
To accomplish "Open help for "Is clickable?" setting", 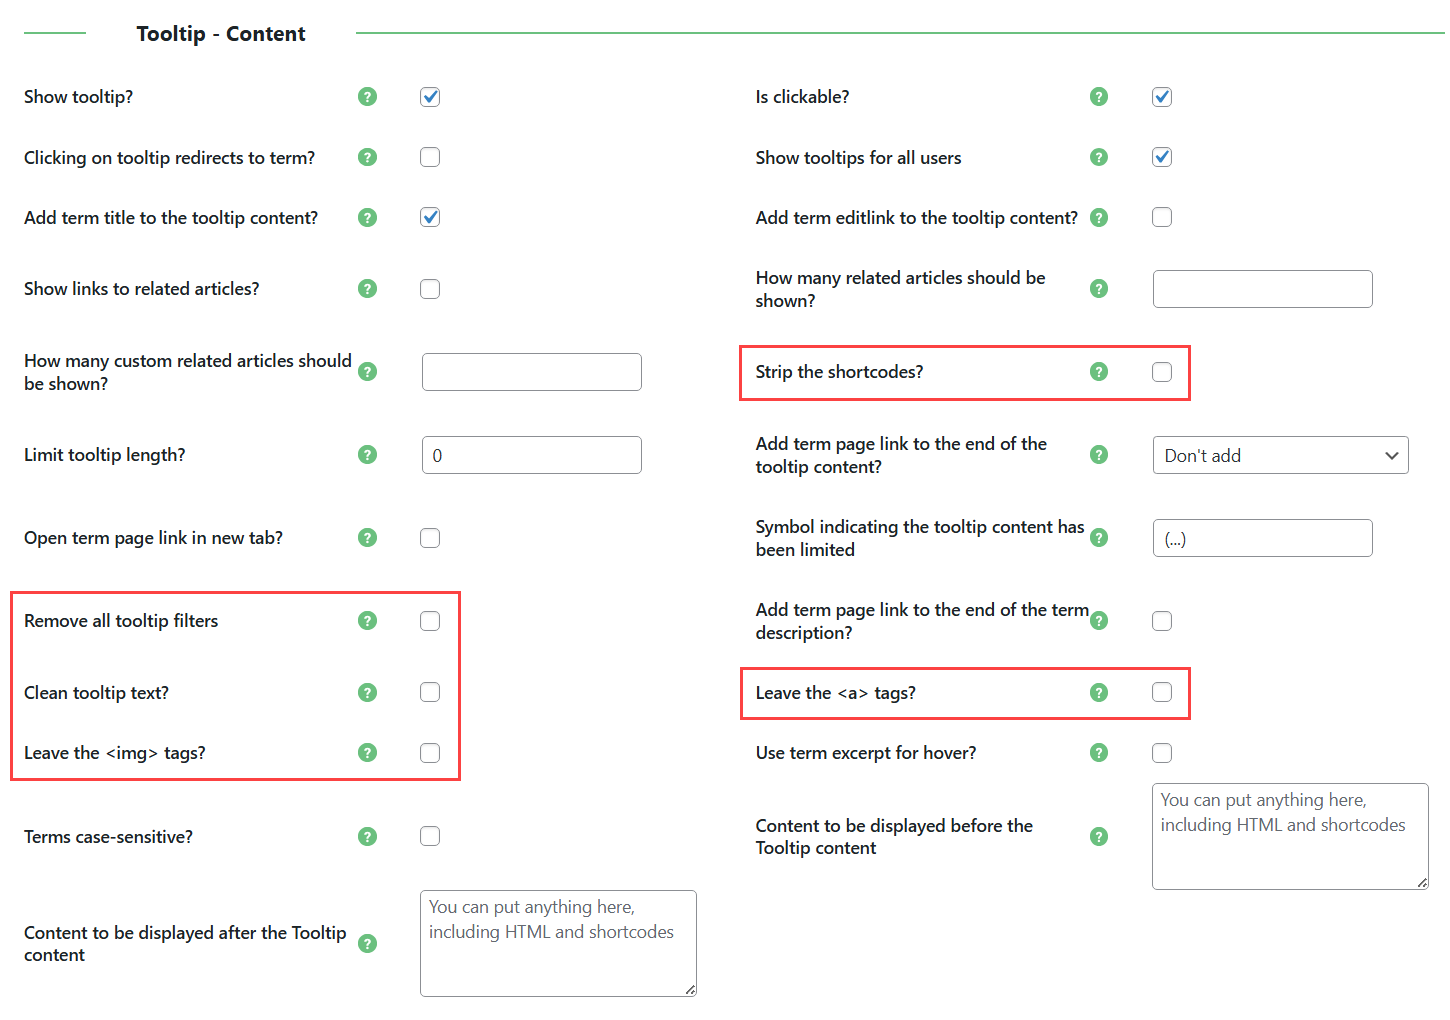I will tap(1099, 97).
